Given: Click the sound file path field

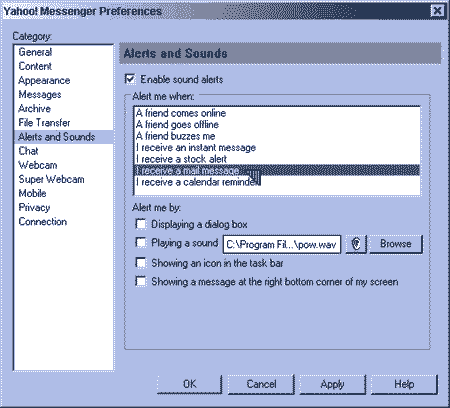Looking at the screenshot, I should 282,244.
